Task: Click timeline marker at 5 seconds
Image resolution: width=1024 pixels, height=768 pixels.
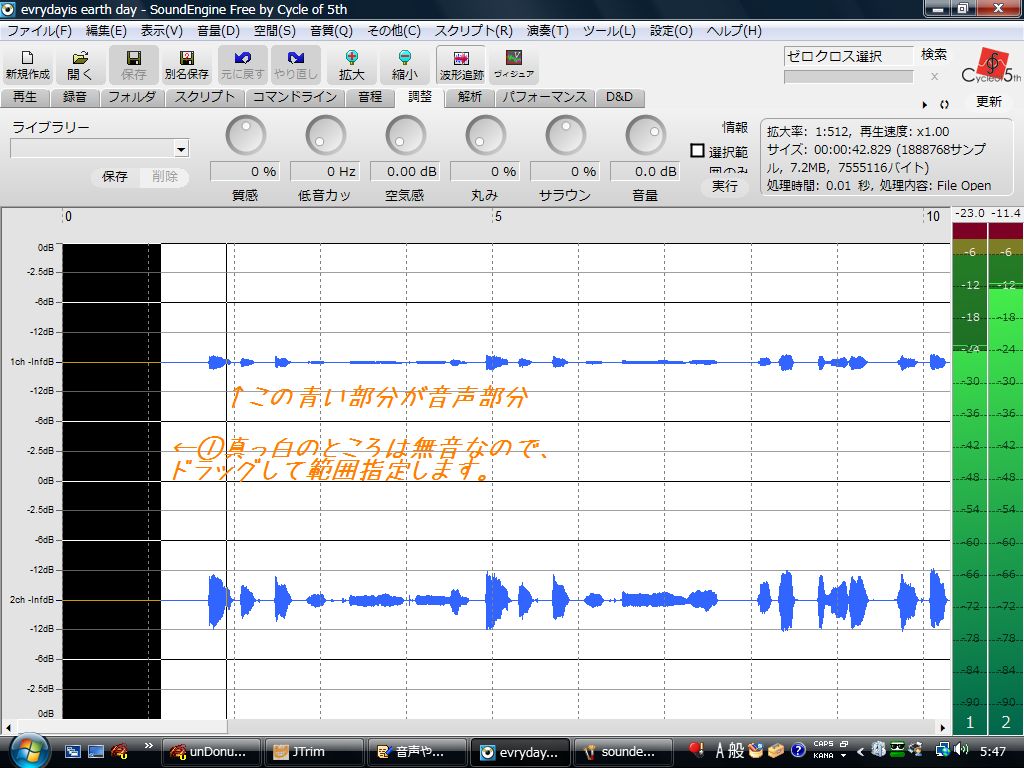Action: coord(498,216)
